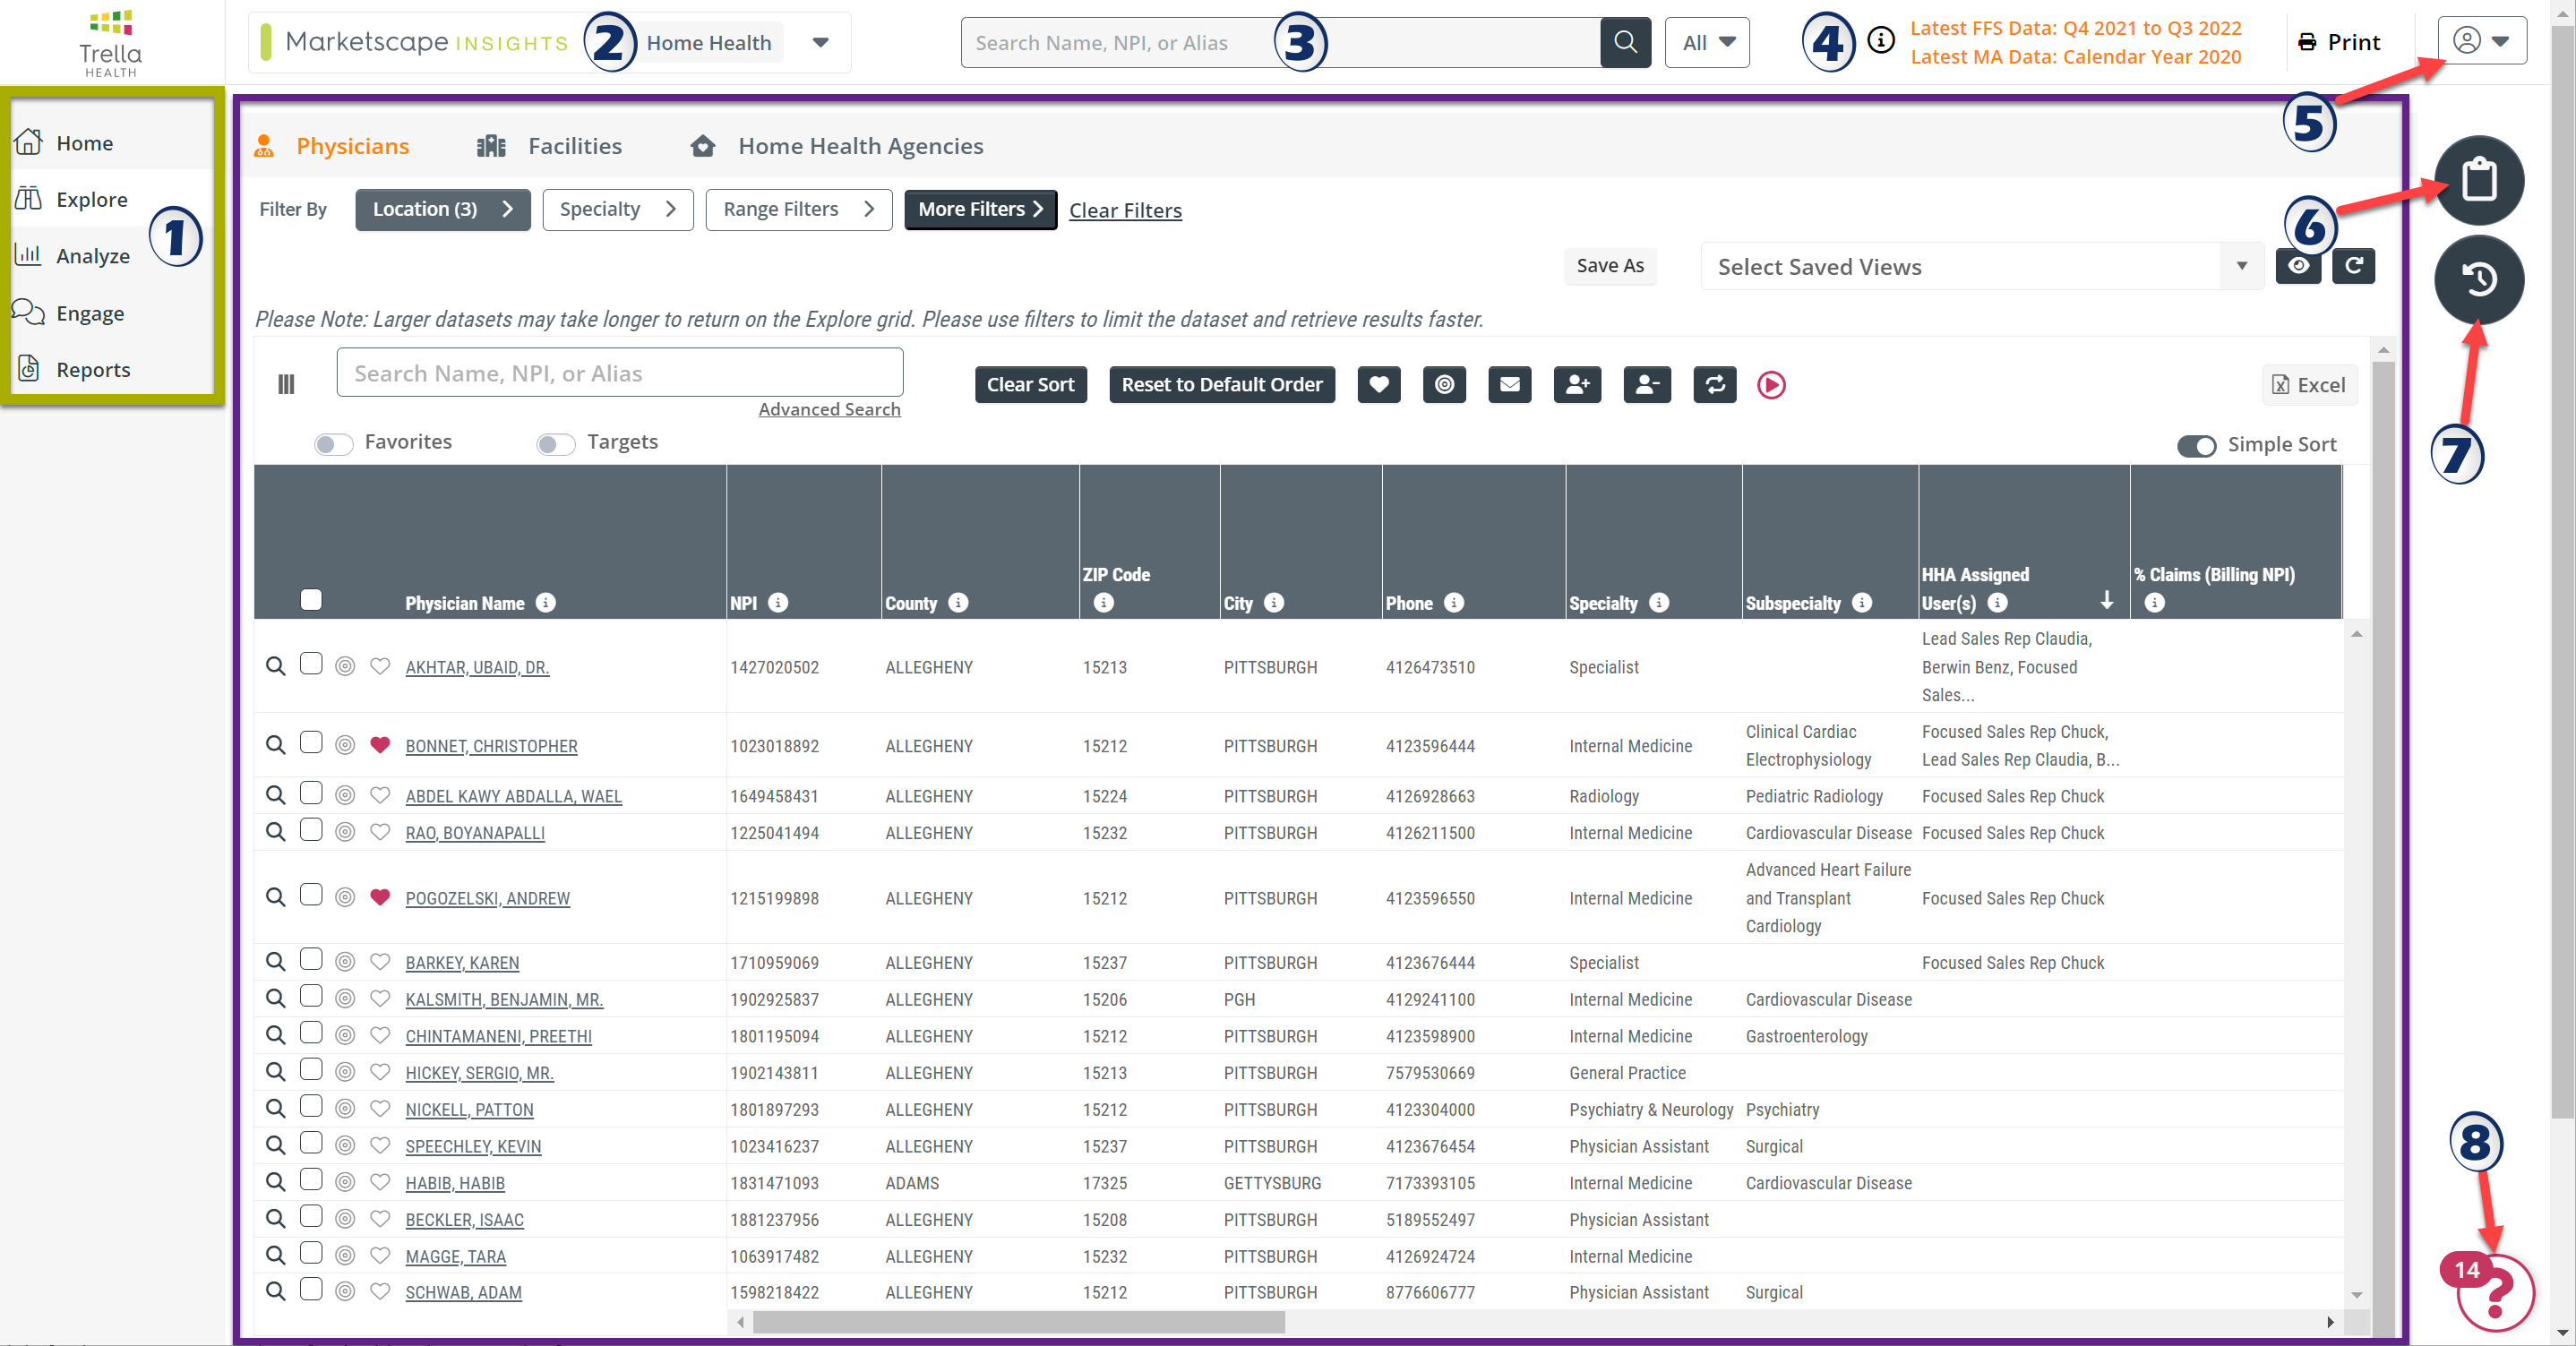Check the box for MAGGE, TARA
The height and width of the screenshot is (1346, 2576).
311,1254
